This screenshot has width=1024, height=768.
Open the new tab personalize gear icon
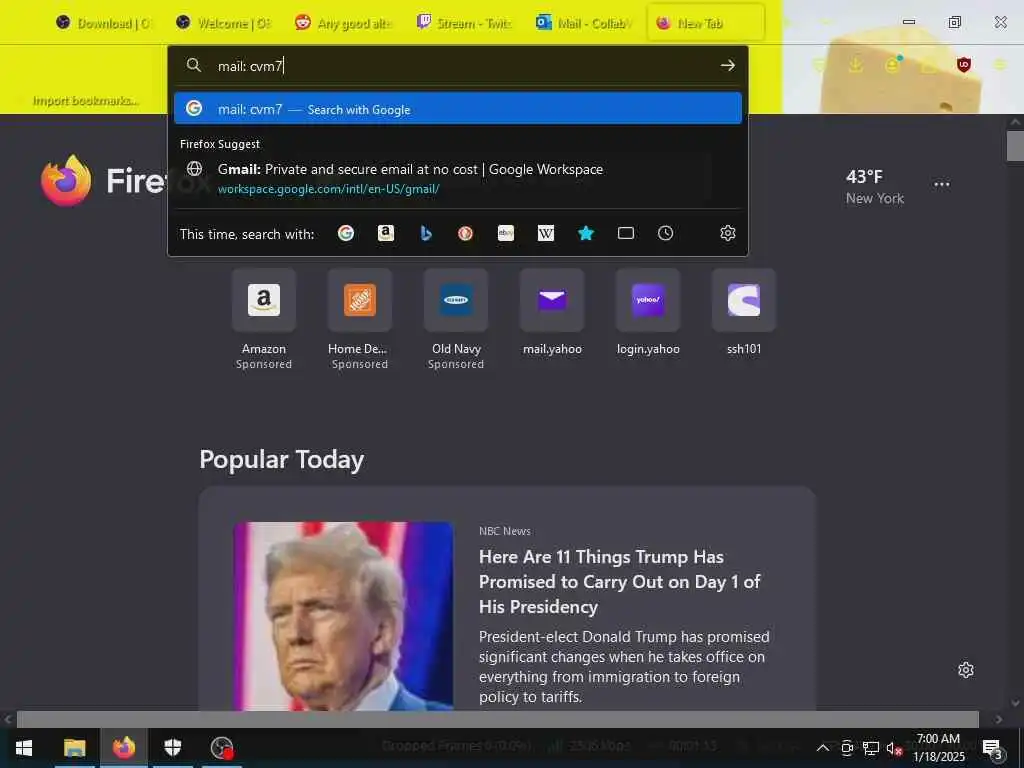[966, 670]
